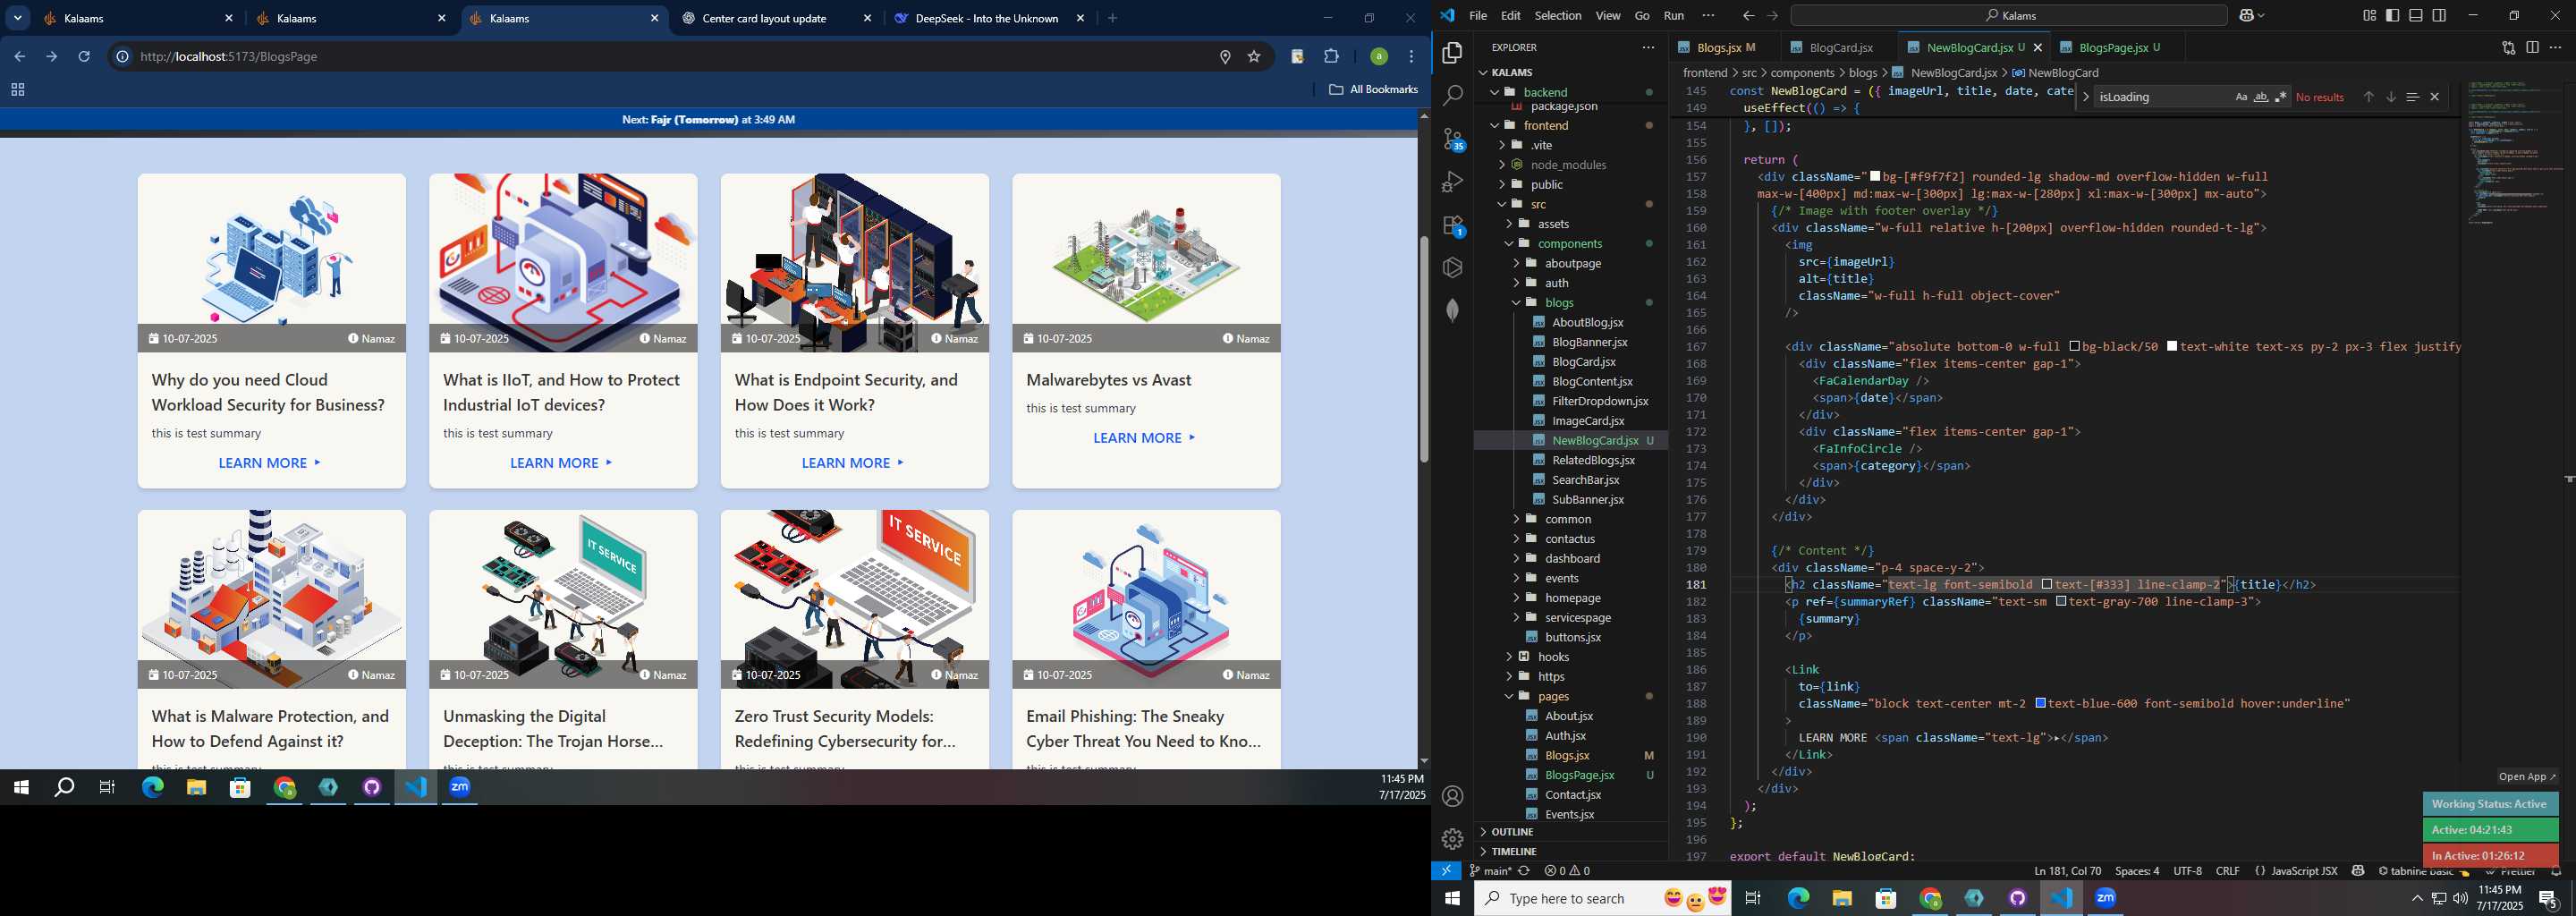Open the Manage gear icon in VS Code

tap(1452, 839)
